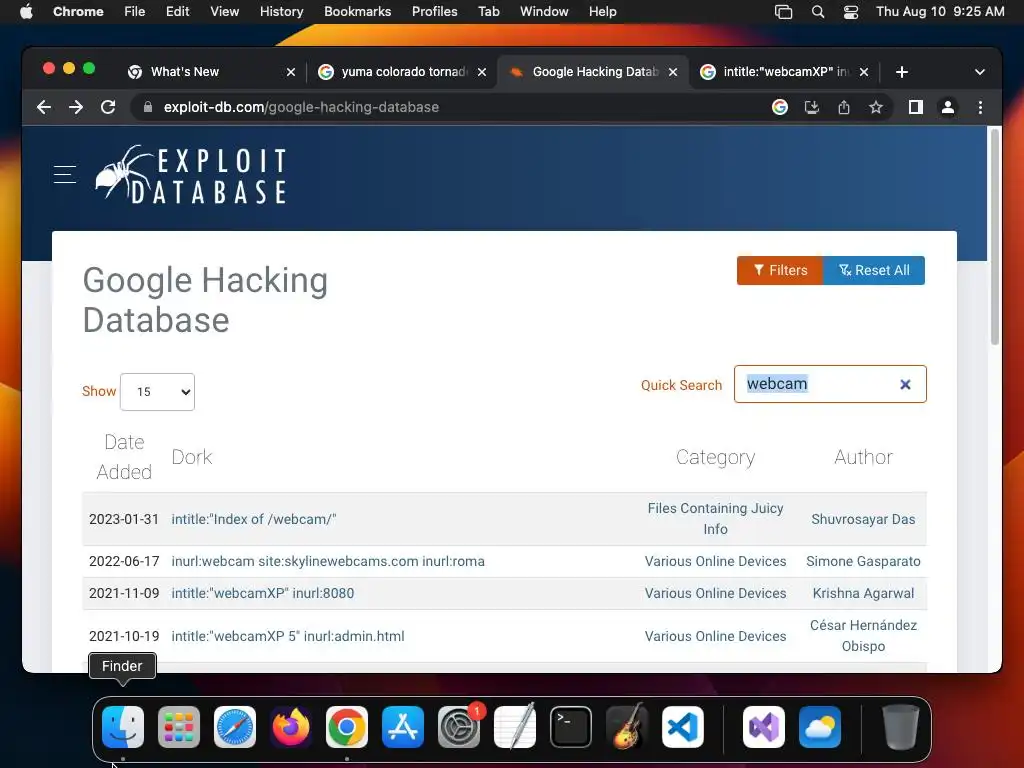Screen dimensions: 1024x768
Task: Sort by the Date Added column
Action: [x=124, y=457]
